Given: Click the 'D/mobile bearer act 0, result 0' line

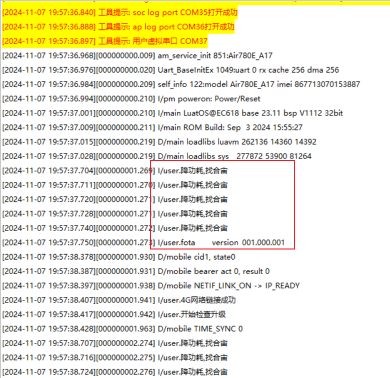Looking at the screenshot, I should 136,271.
